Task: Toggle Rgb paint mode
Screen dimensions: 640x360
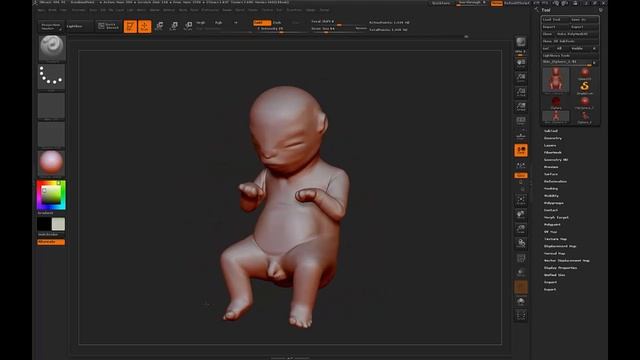Action: tap(219, 23)
